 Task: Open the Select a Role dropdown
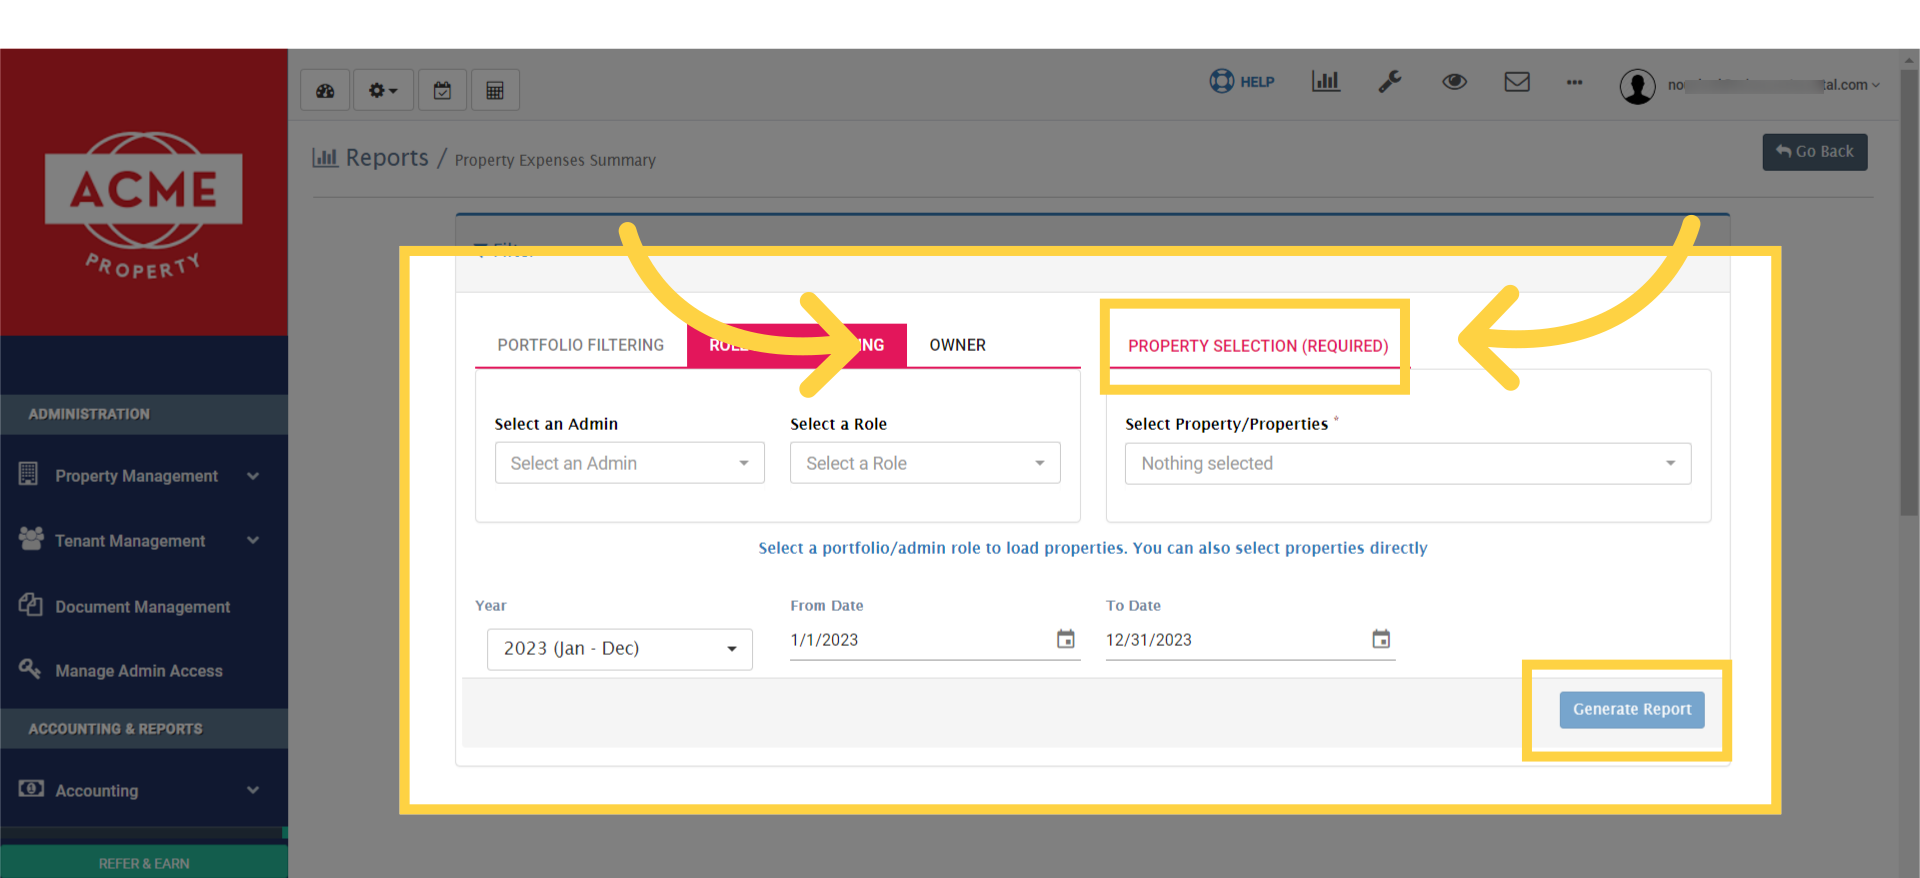[x=925, y=463]
